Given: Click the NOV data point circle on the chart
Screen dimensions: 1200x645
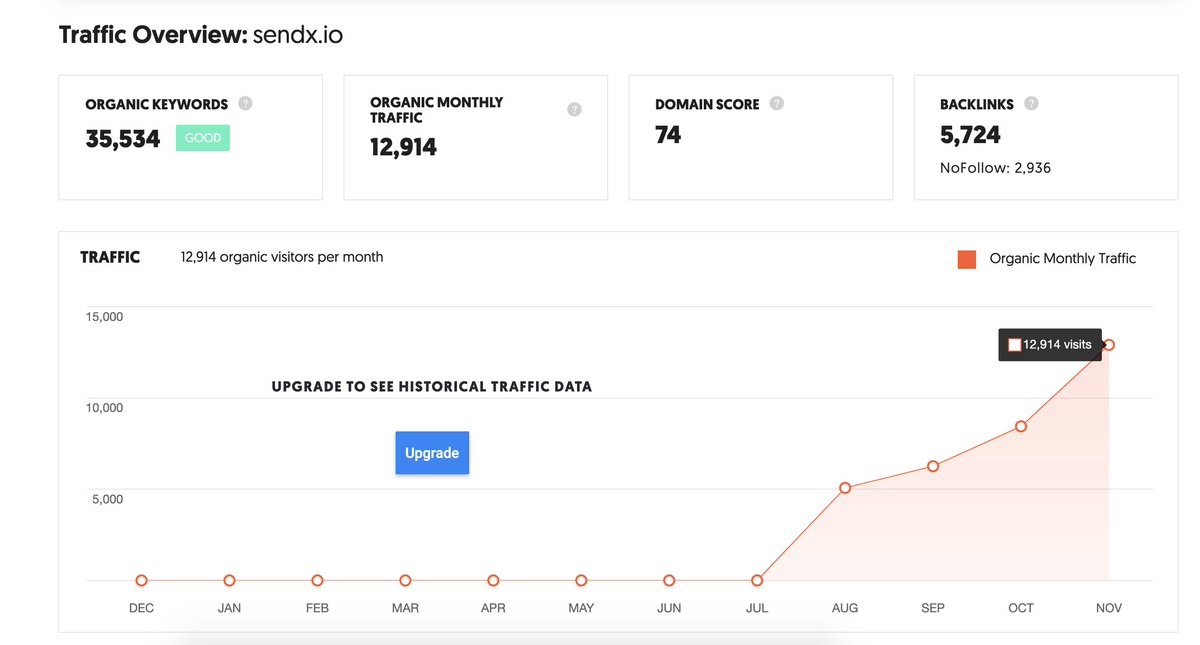Looking at the screenshot, I should coord(1109,344).
